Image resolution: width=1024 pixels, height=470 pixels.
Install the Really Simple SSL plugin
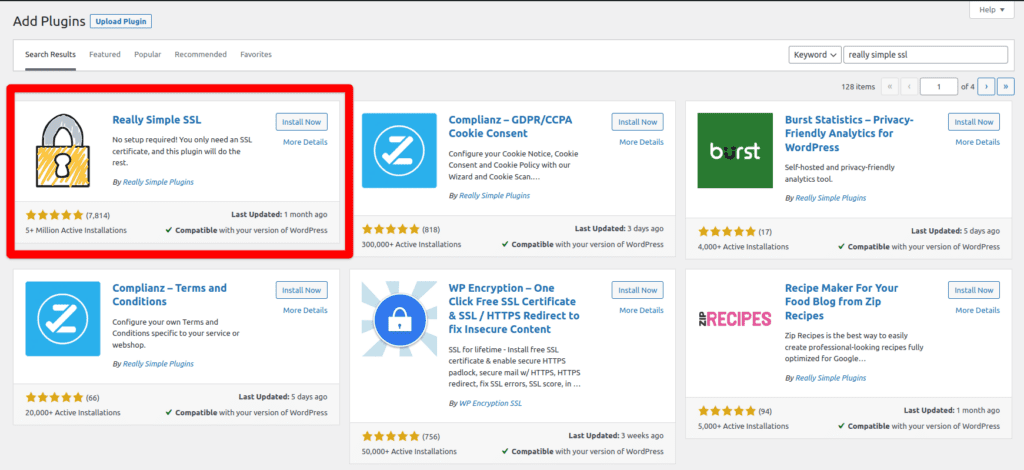(x=301, y=122)
